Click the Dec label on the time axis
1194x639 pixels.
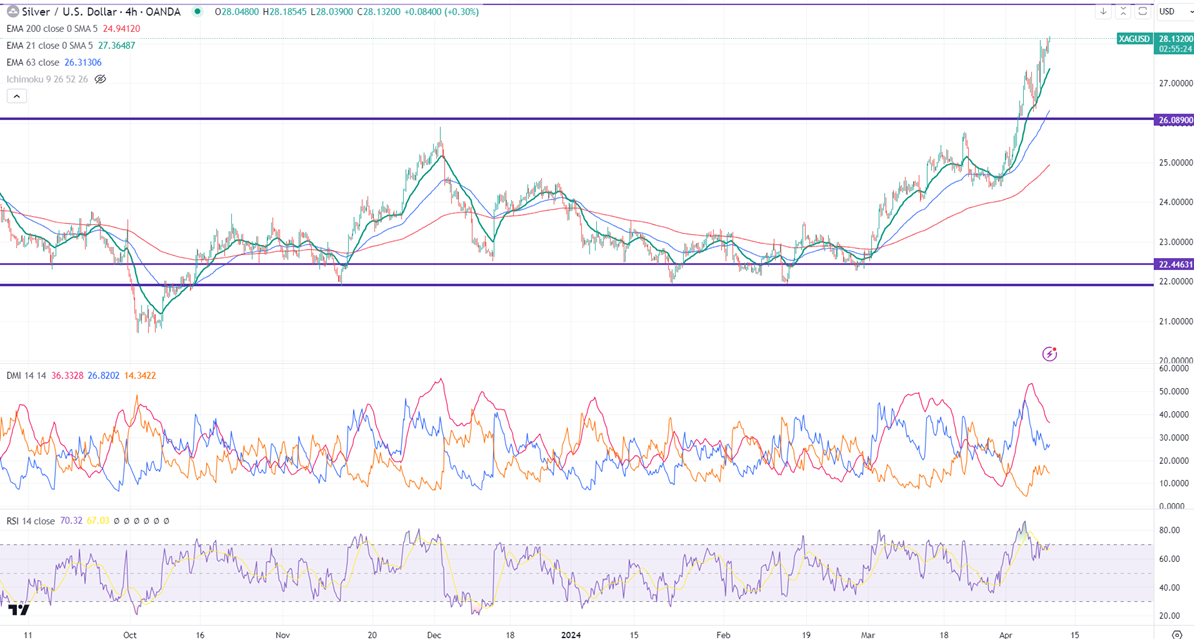pos(434,634)
